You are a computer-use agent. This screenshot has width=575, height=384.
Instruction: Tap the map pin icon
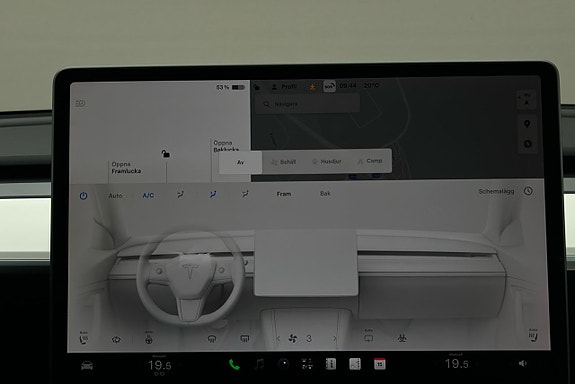527,124
